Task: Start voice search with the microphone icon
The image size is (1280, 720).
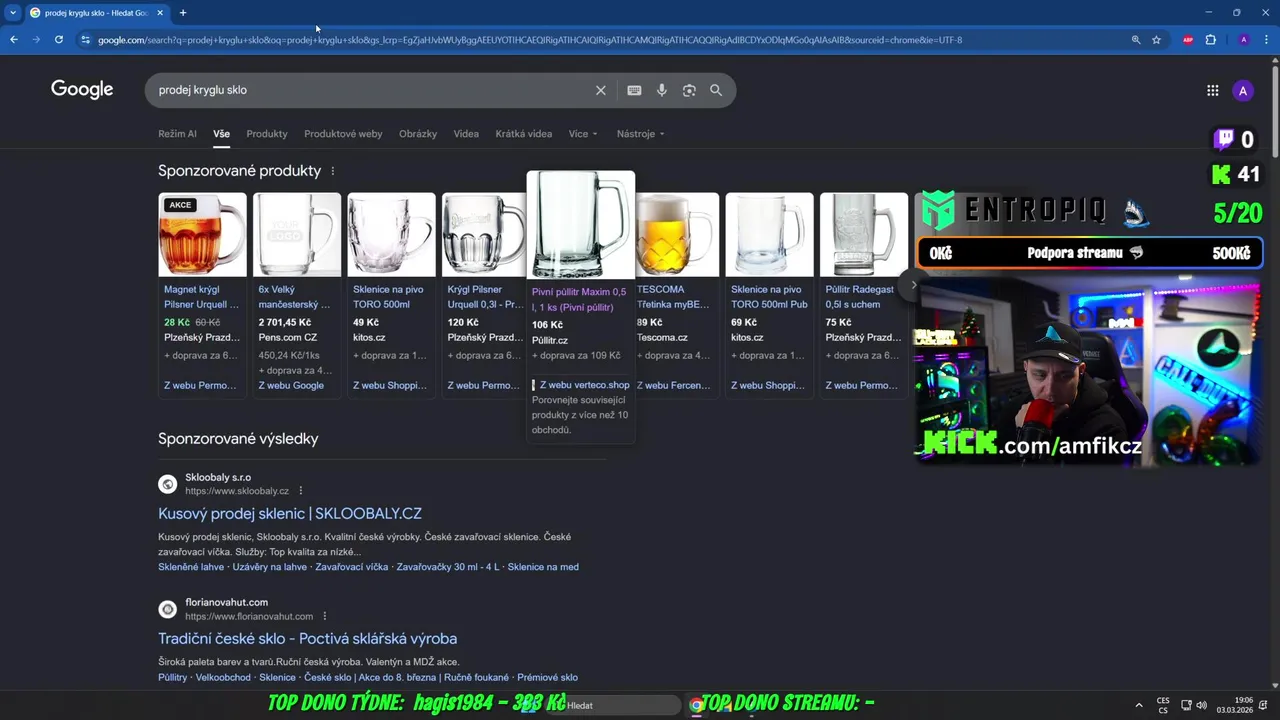Action: point(661,90)
